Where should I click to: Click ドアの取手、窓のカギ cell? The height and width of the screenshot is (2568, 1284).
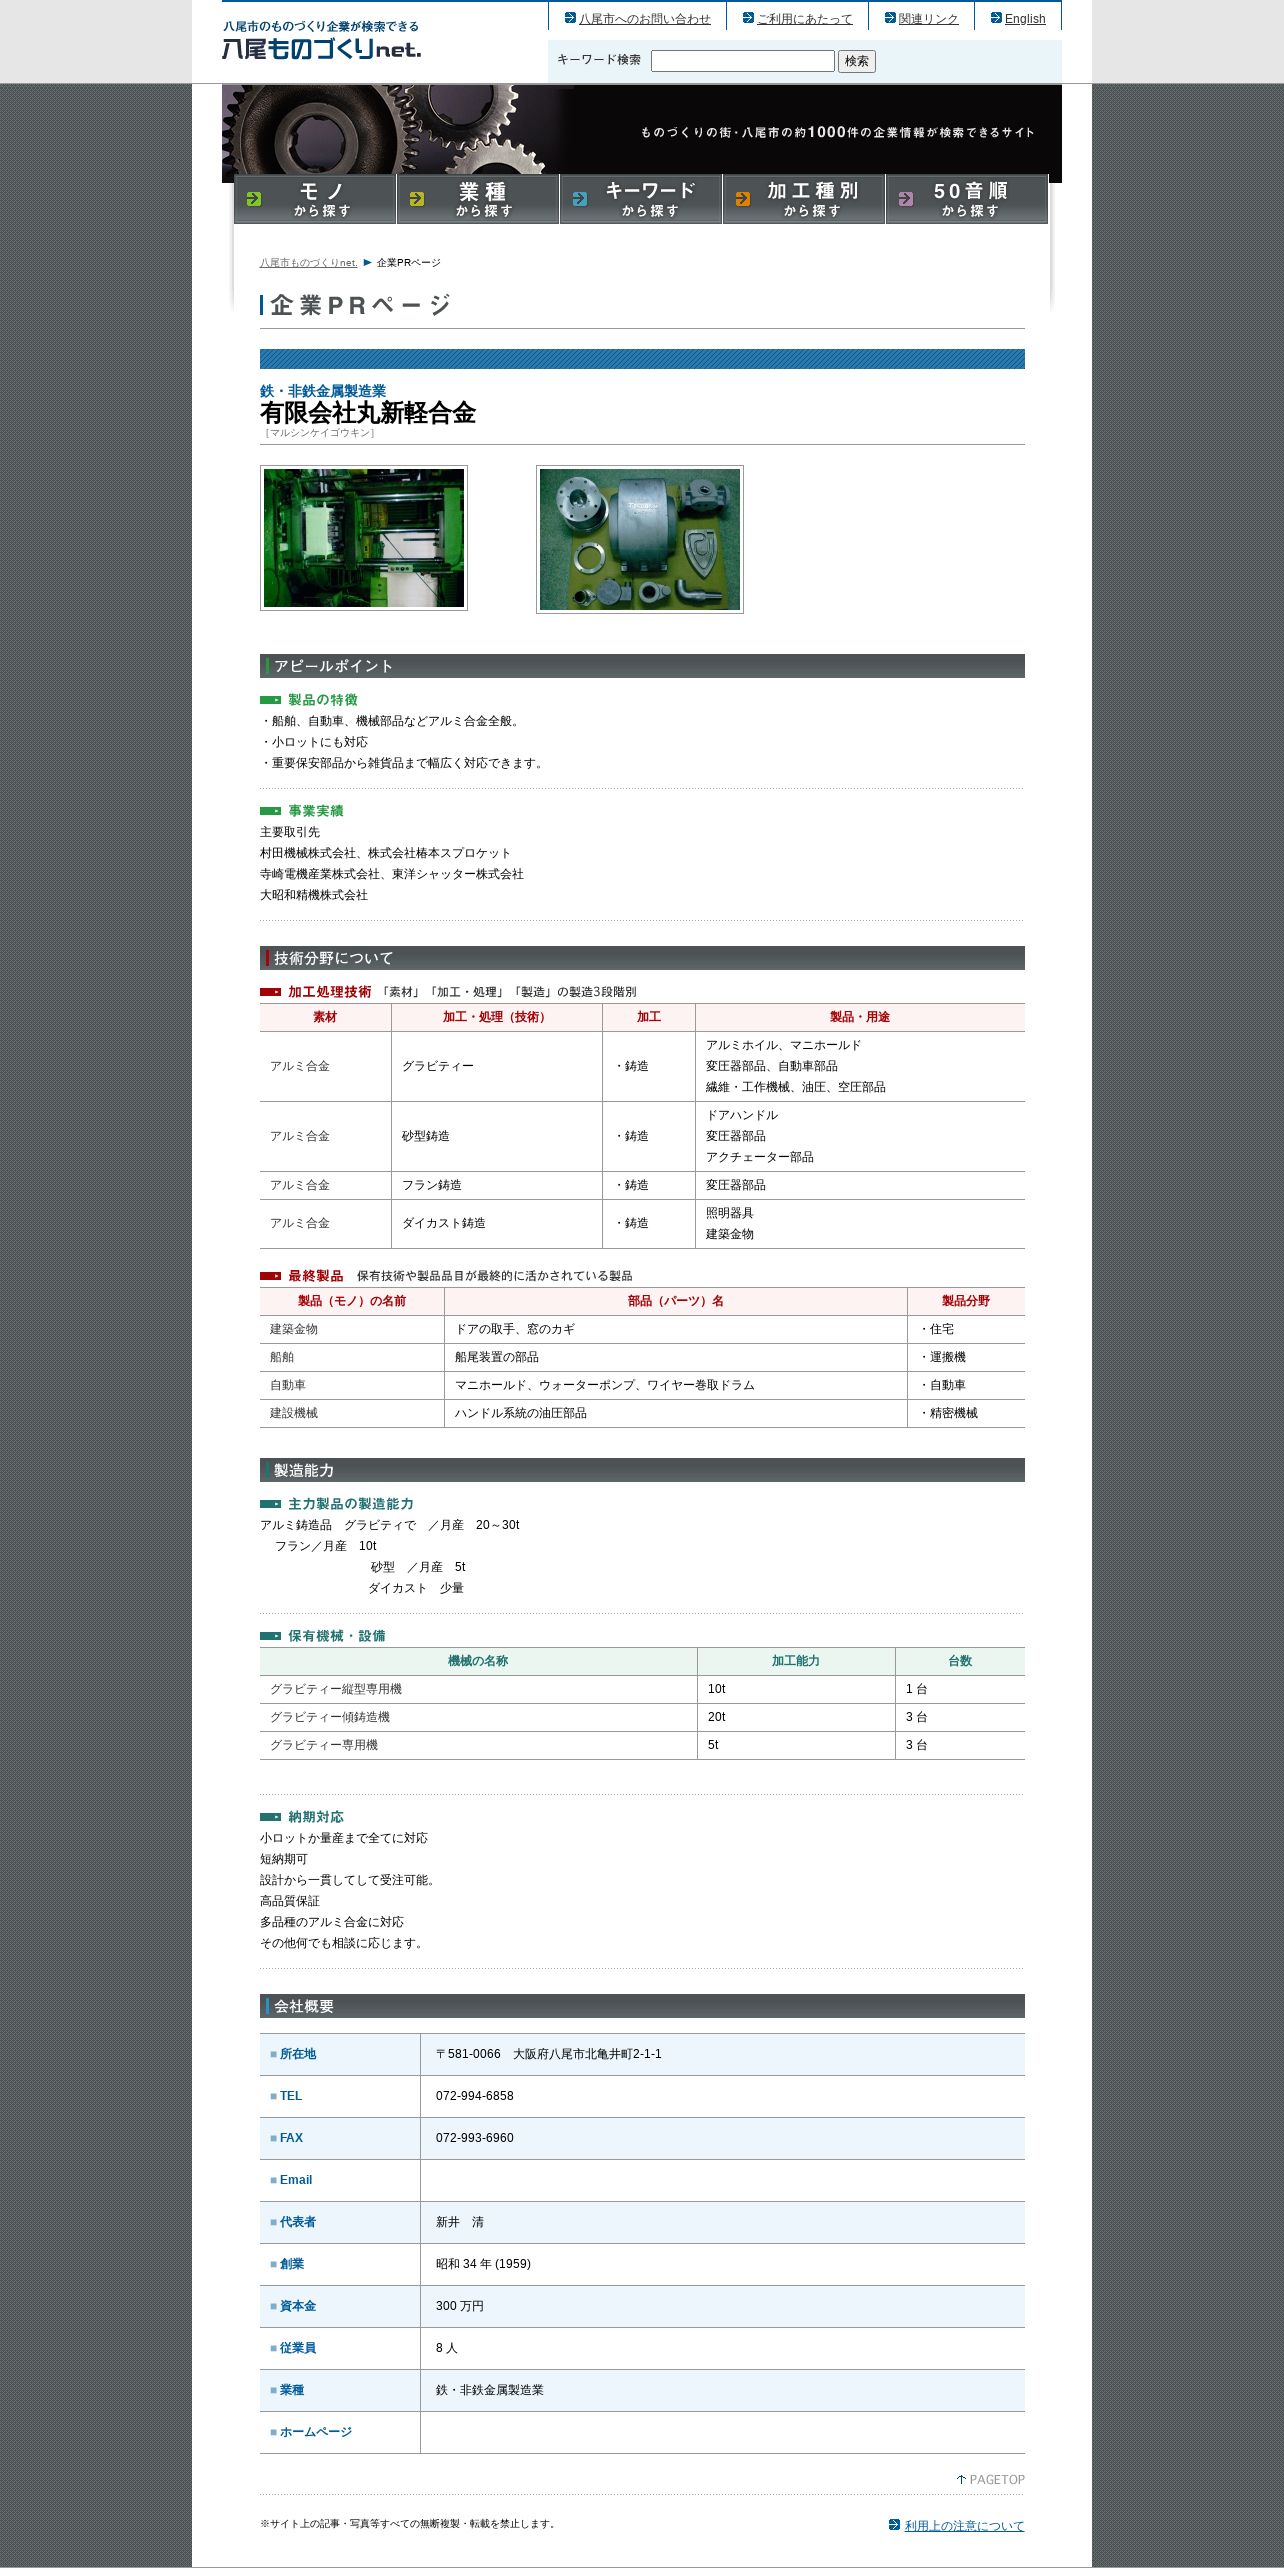click(x=676, y=1329)
